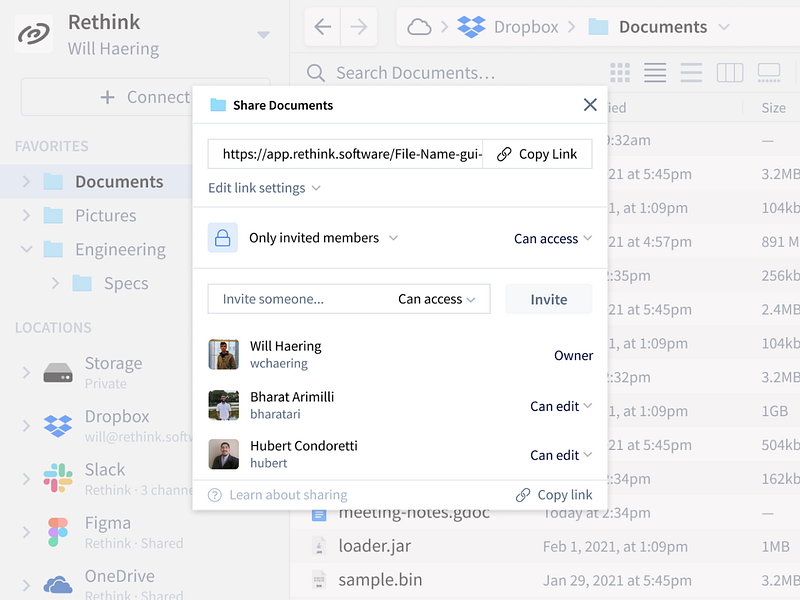The width and height of the screenshot is (800, 600).
Task: Click the Figma location icon
Action: point(58,532)
